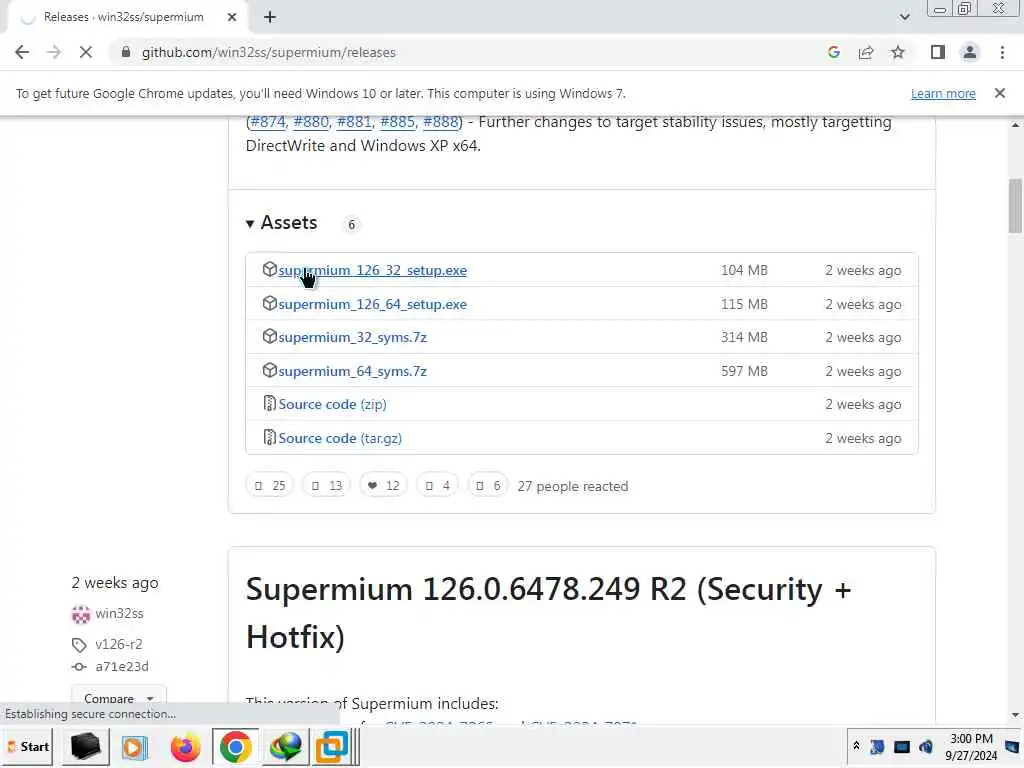Open issue link #885
The image size is (1024, 768).
click(397, 122)
